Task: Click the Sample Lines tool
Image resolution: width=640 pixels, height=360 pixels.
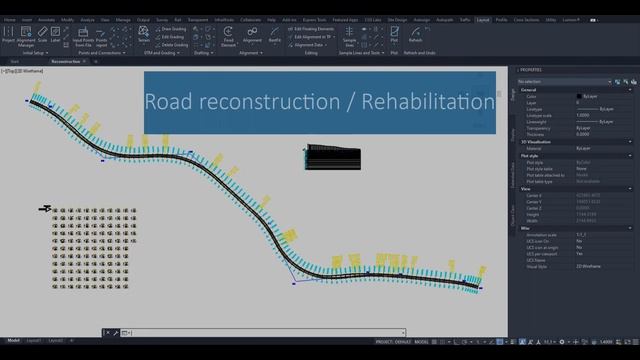Action: (x=349, y=36)
